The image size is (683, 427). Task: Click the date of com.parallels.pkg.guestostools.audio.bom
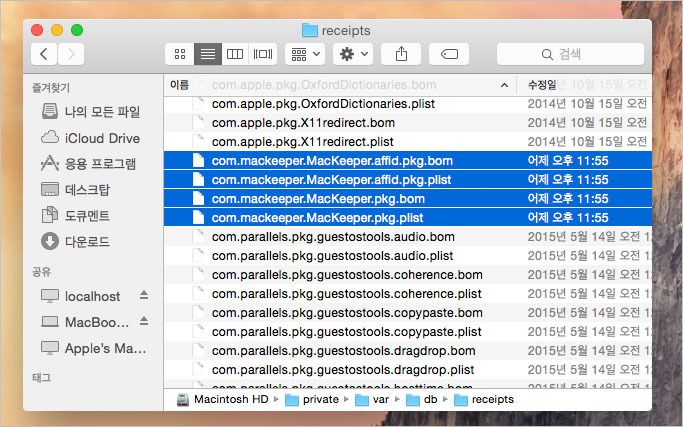coord(589,237)
